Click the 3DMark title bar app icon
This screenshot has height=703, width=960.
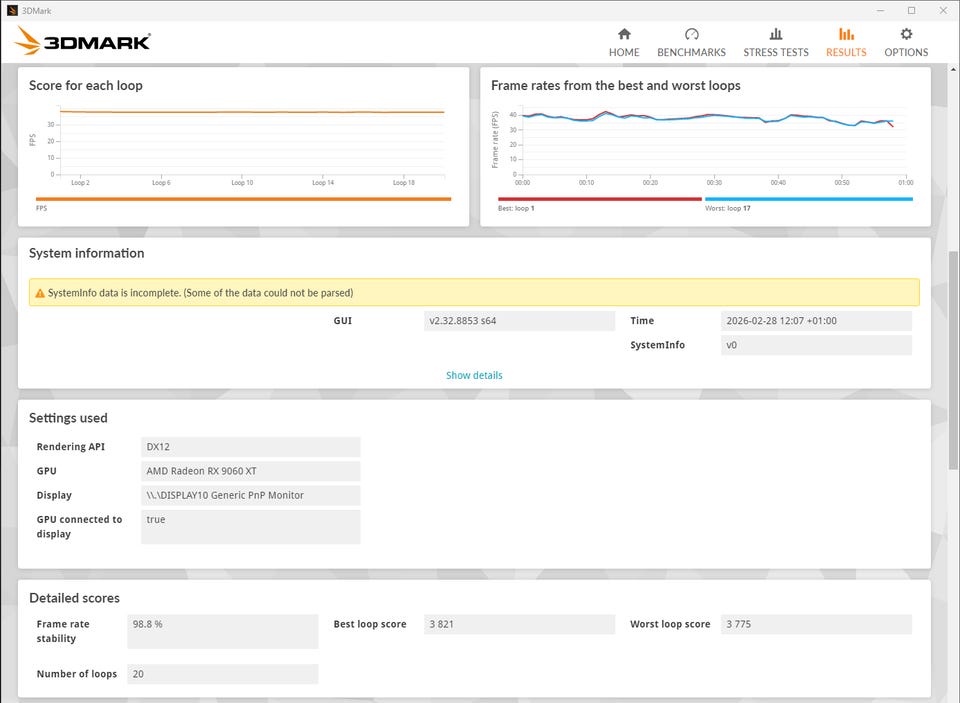coord(12,10)
